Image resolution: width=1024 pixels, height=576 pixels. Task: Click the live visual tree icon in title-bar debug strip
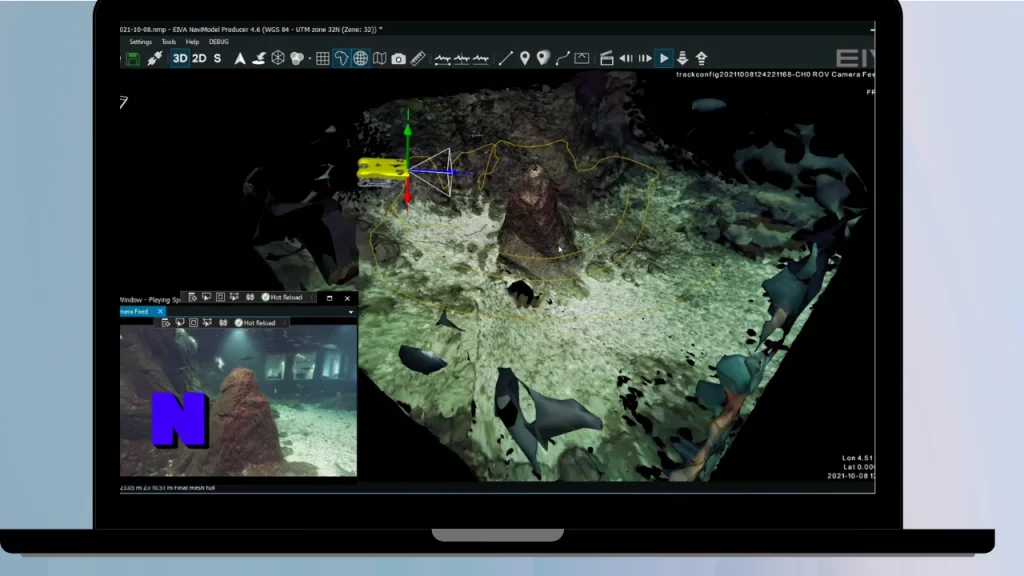point(193,297)
